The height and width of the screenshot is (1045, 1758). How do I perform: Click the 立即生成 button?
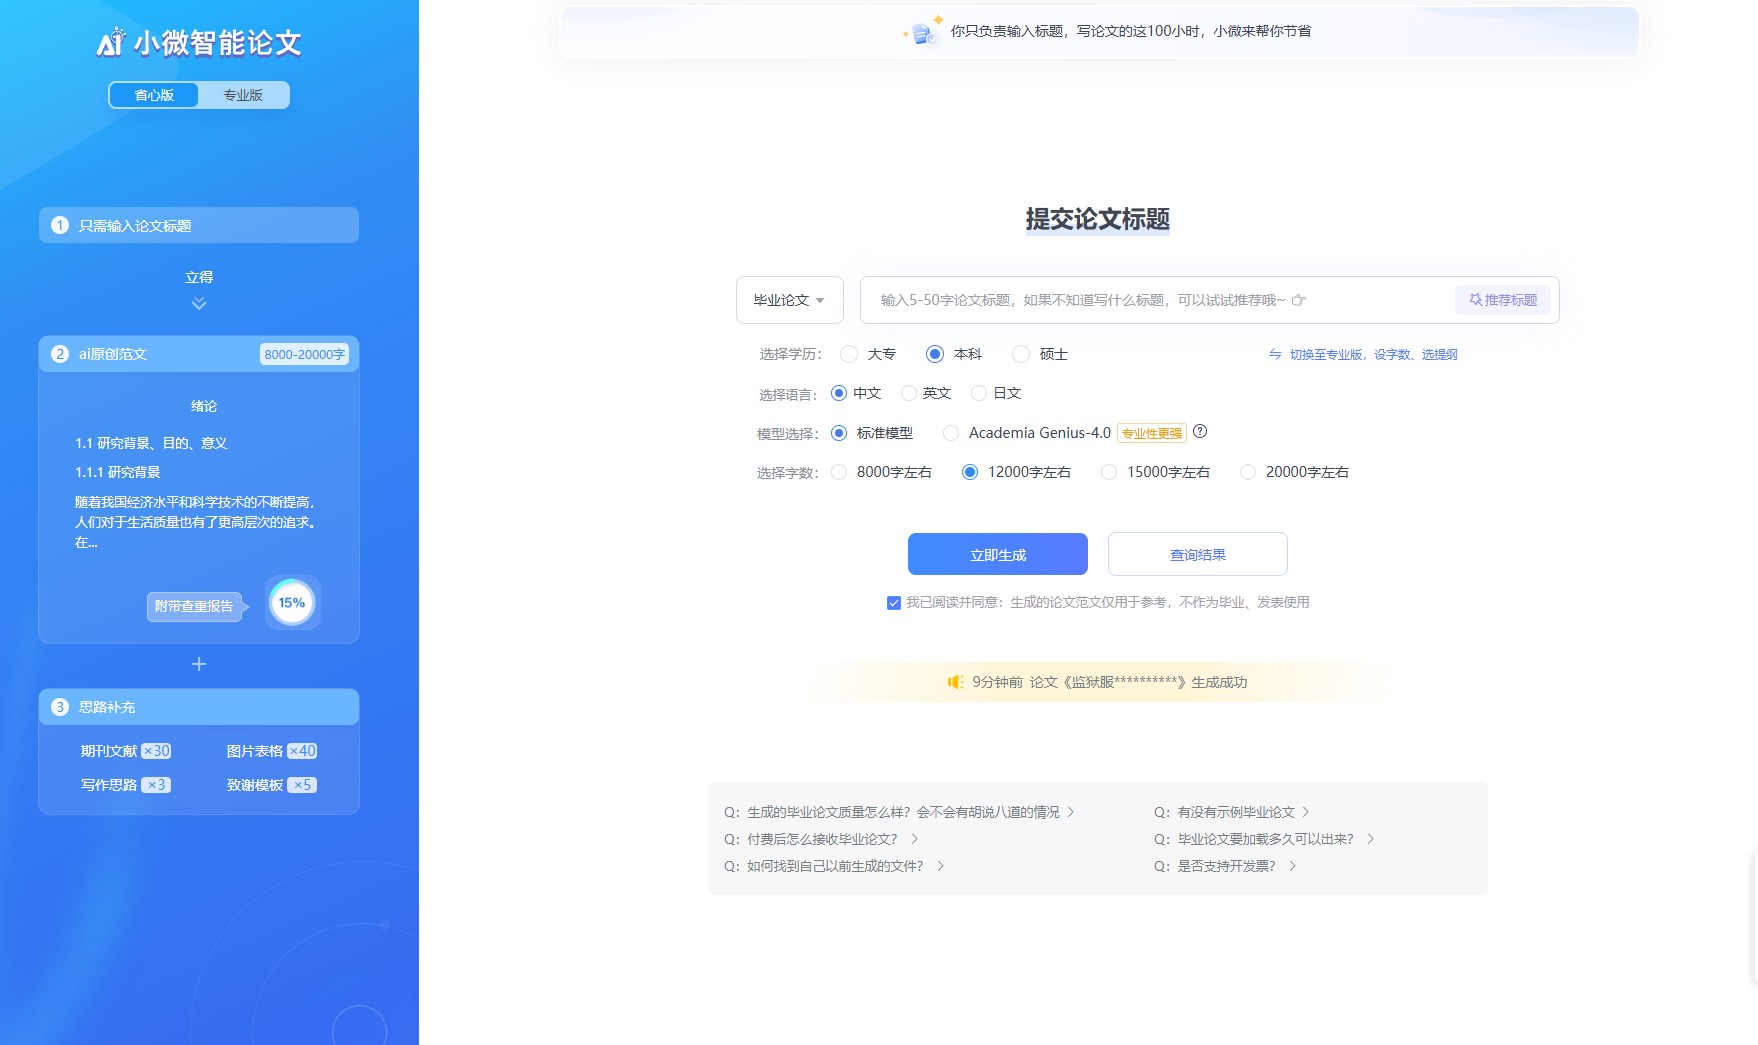[x=996, y=553]
